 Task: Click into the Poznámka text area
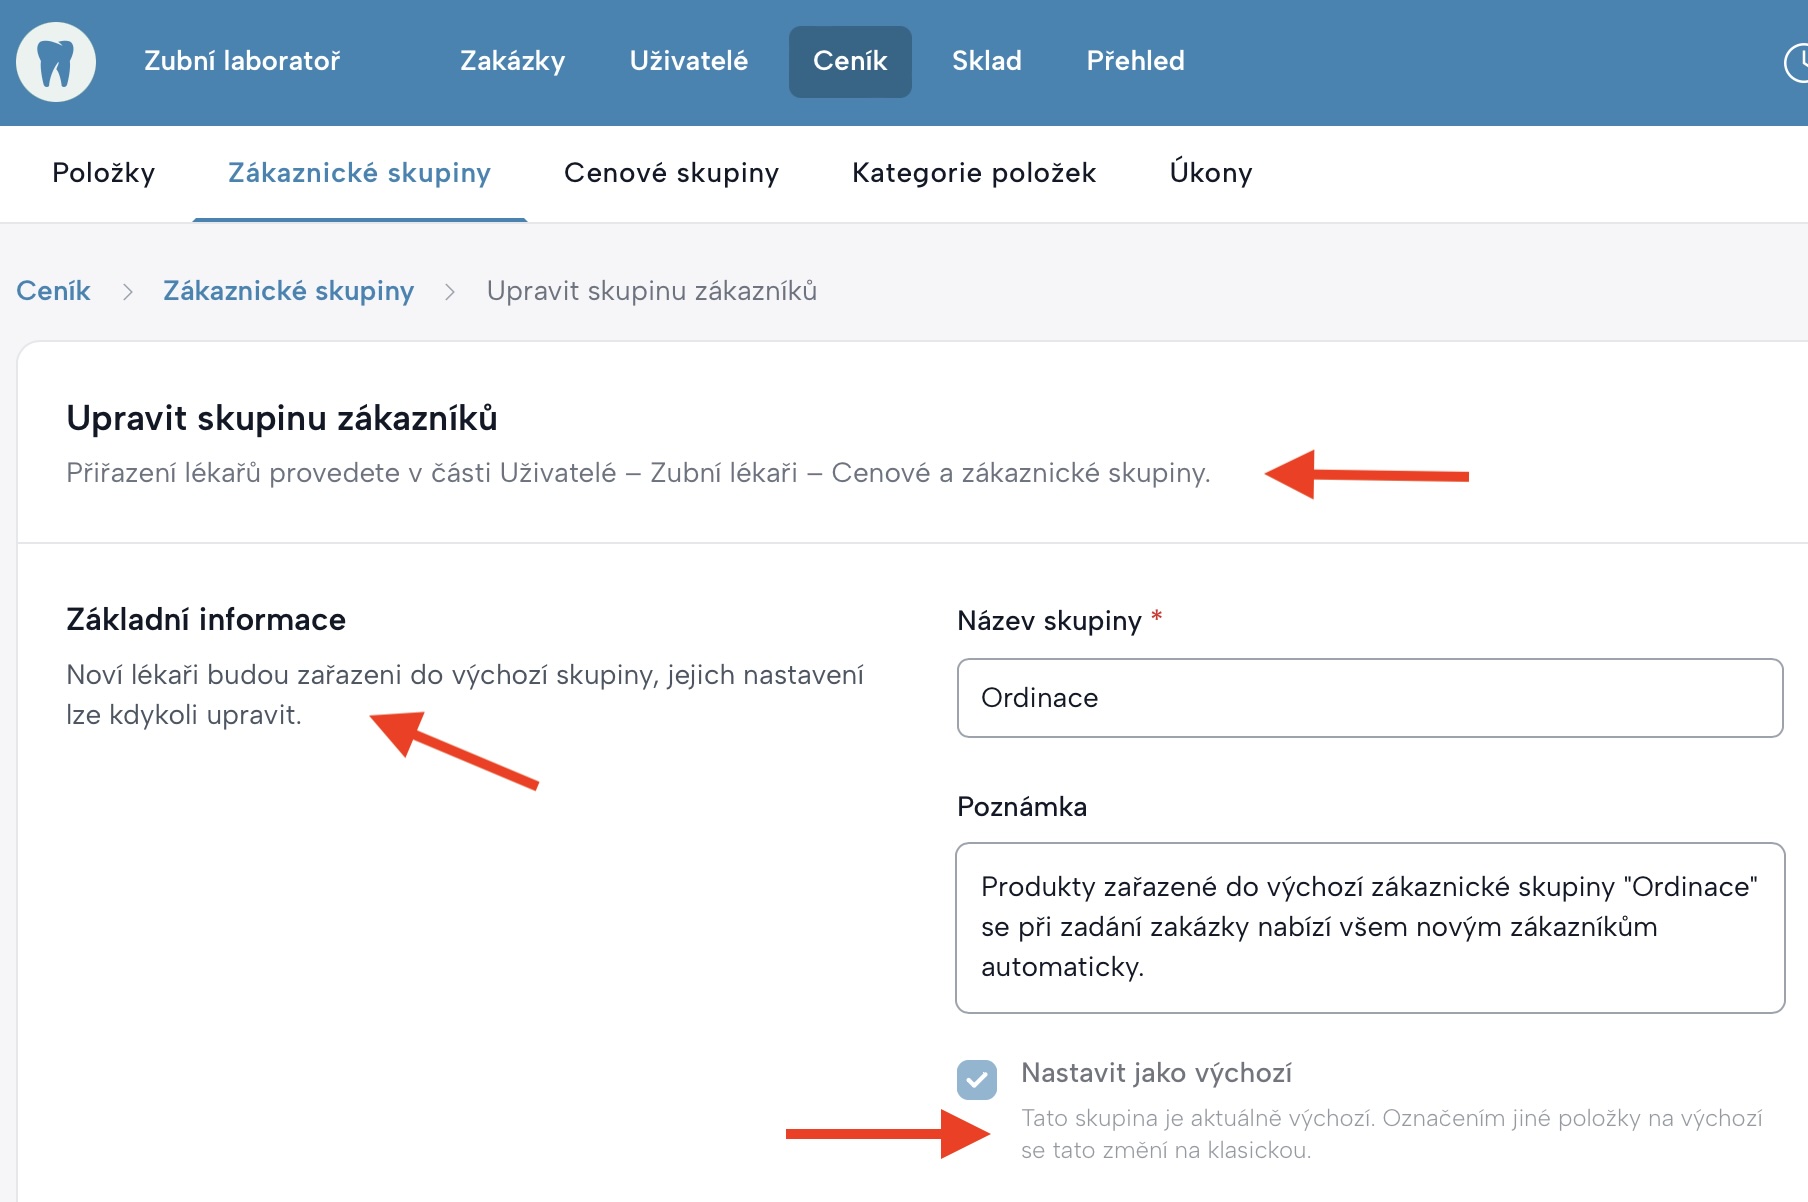[1369, 927]
